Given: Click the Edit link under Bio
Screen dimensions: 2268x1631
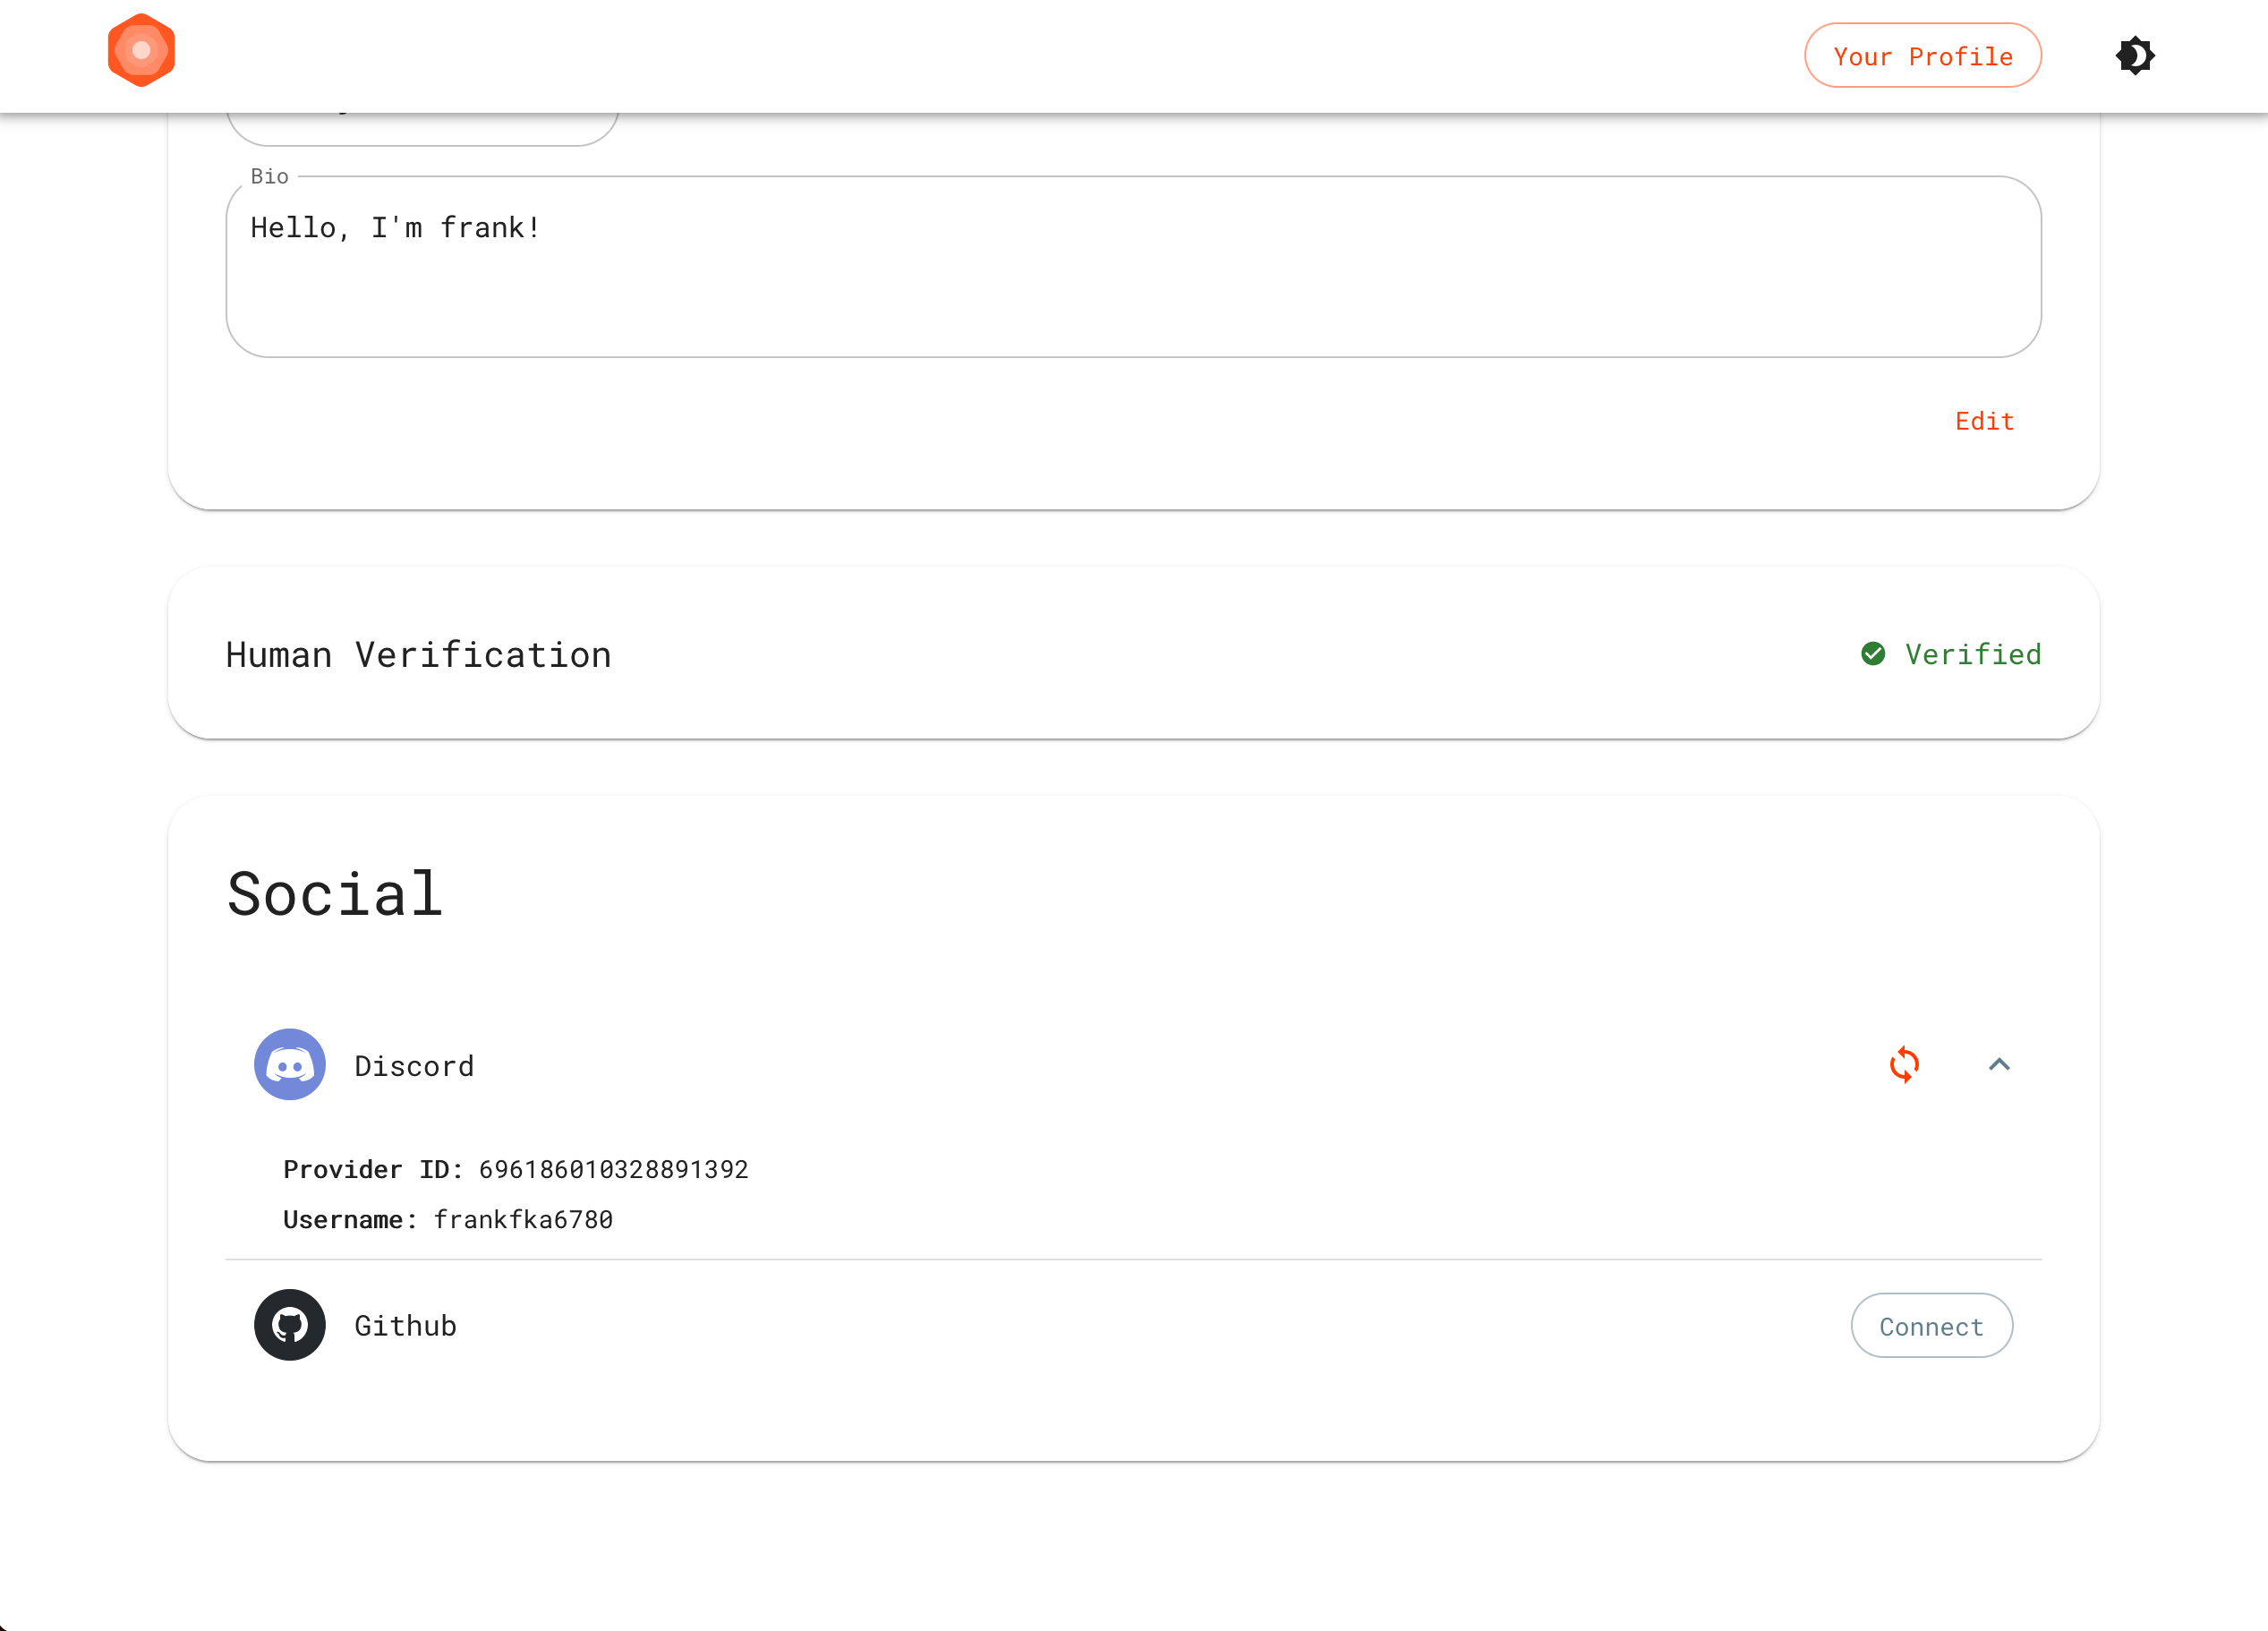Looking at the screenshot, I should [x=1984, y=421].
